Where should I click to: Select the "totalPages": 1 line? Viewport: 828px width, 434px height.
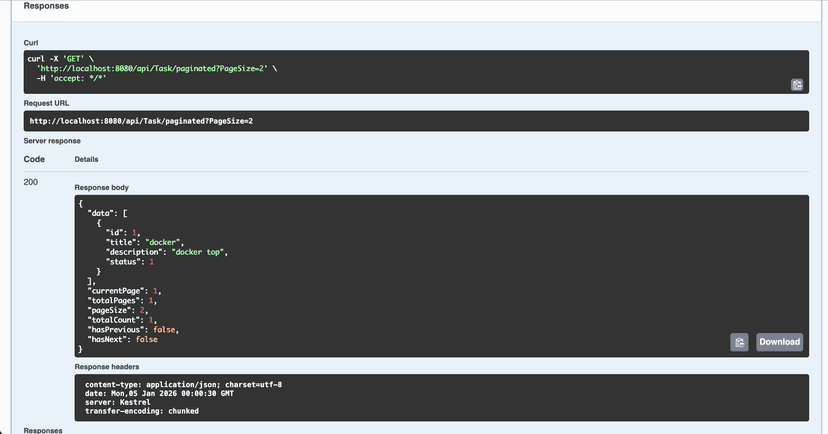pos(123,300)
